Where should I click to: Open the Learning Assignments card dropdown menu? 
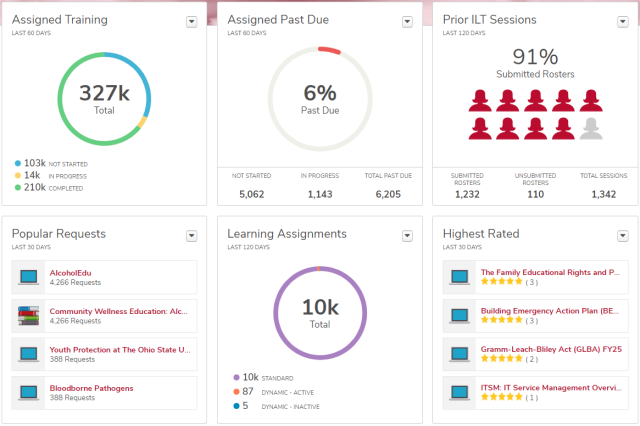(x=407, y=236)
